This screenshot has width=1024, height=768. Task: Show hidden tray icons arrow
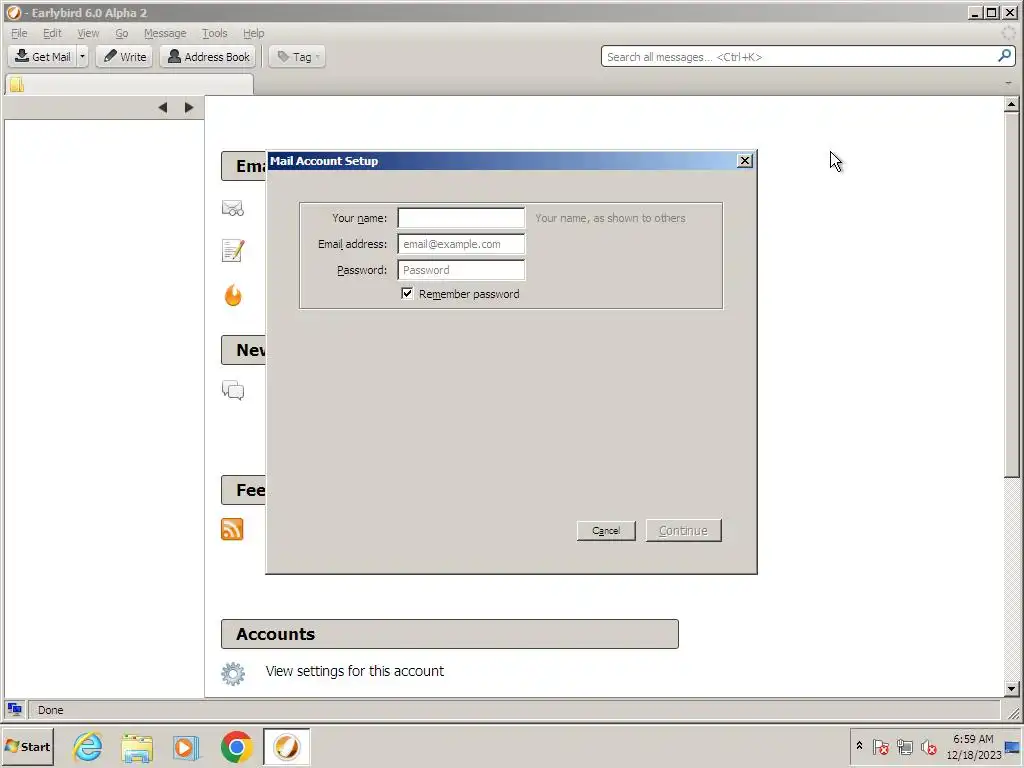[859, 746]
